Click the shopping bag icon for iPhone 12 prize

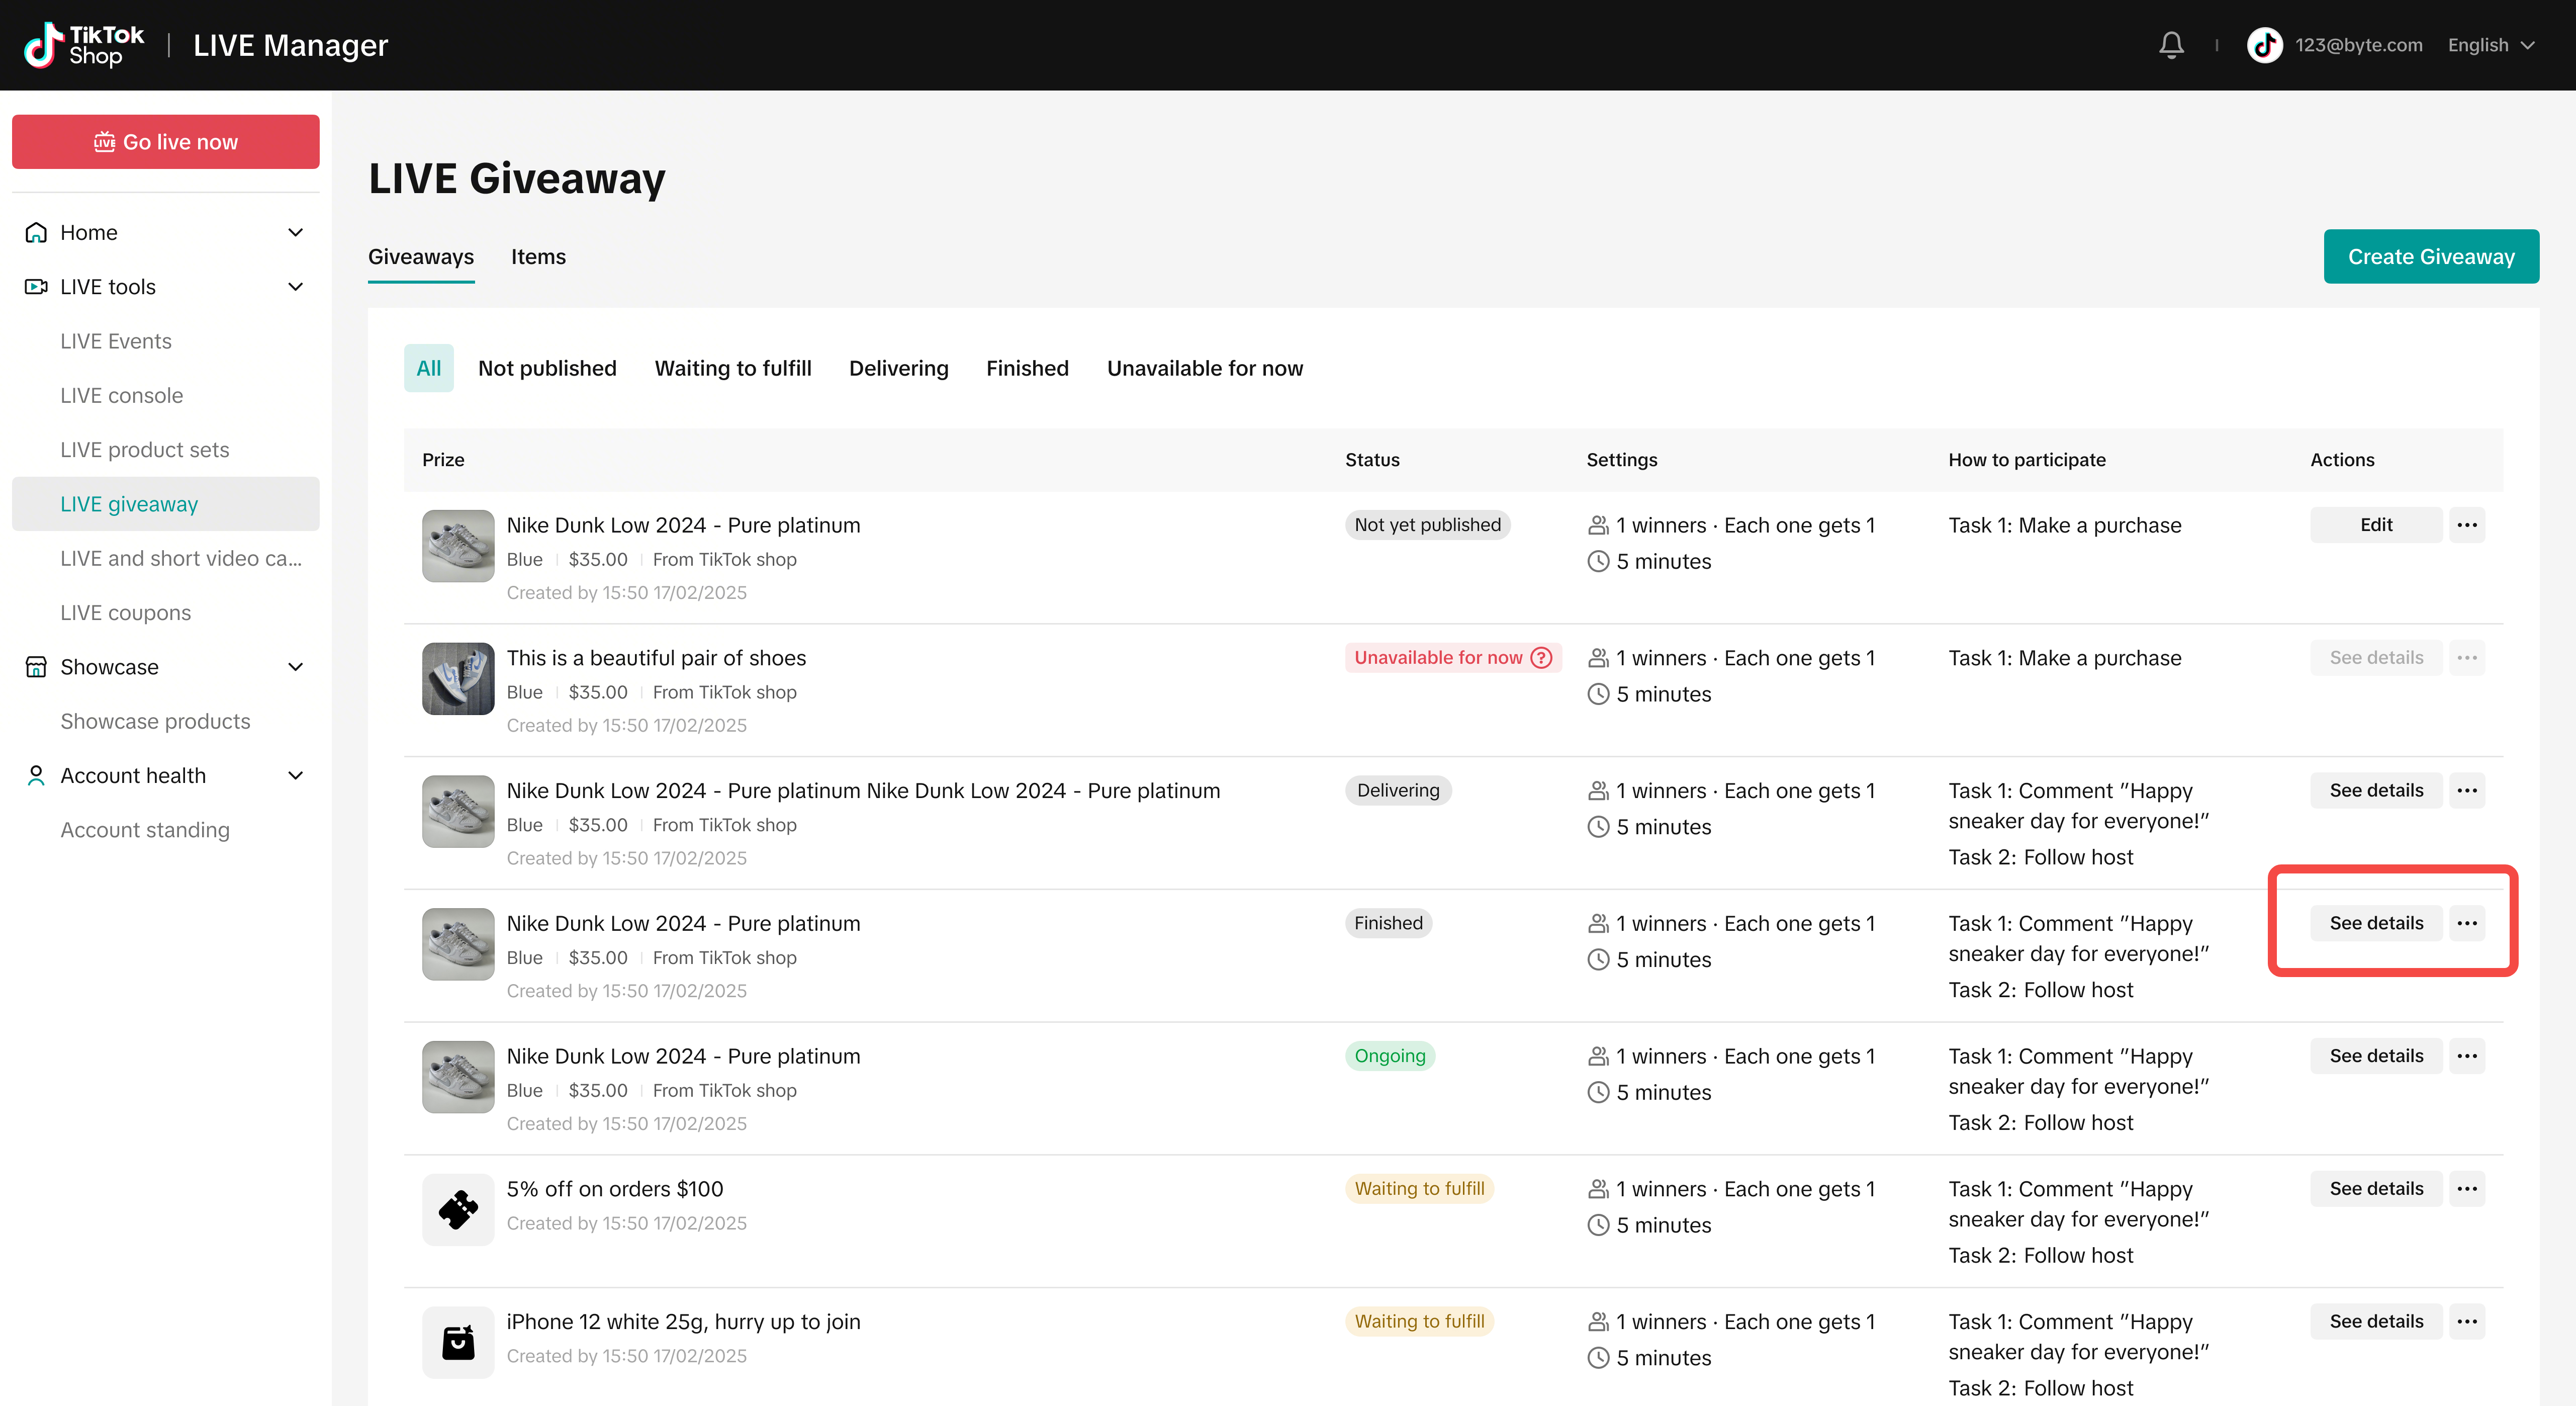pyautogui.click(x=458, y=1343)
